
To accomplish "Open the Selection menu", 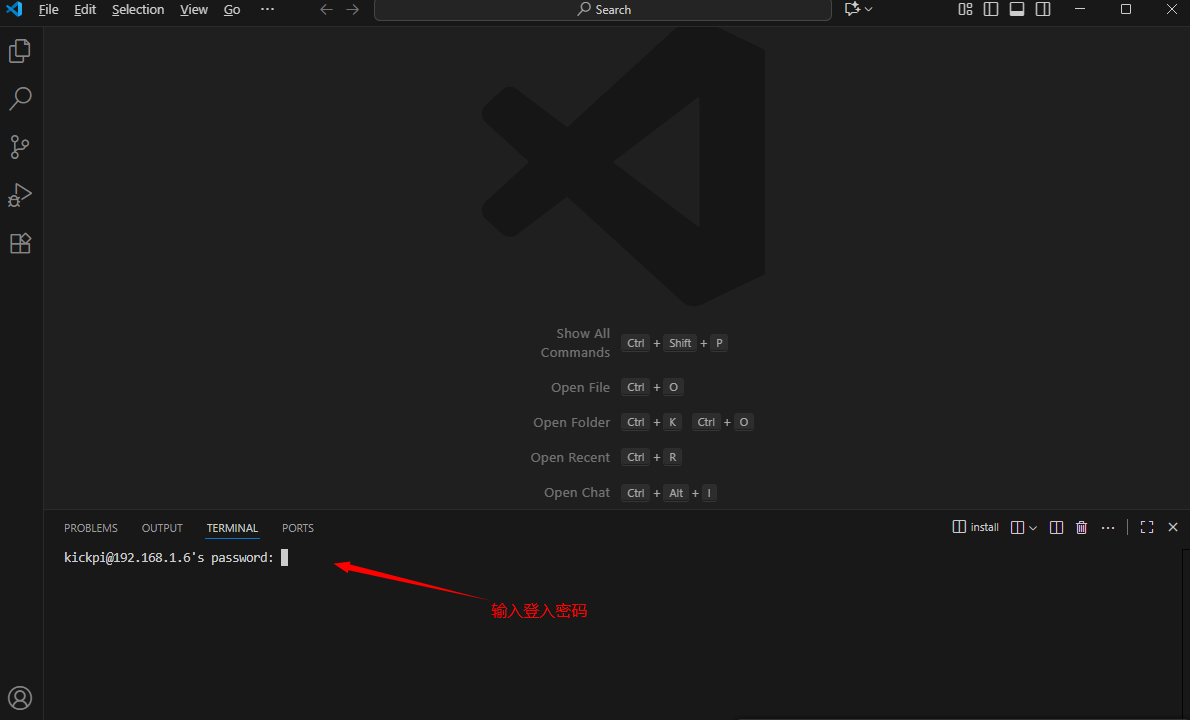I will 137,10.
